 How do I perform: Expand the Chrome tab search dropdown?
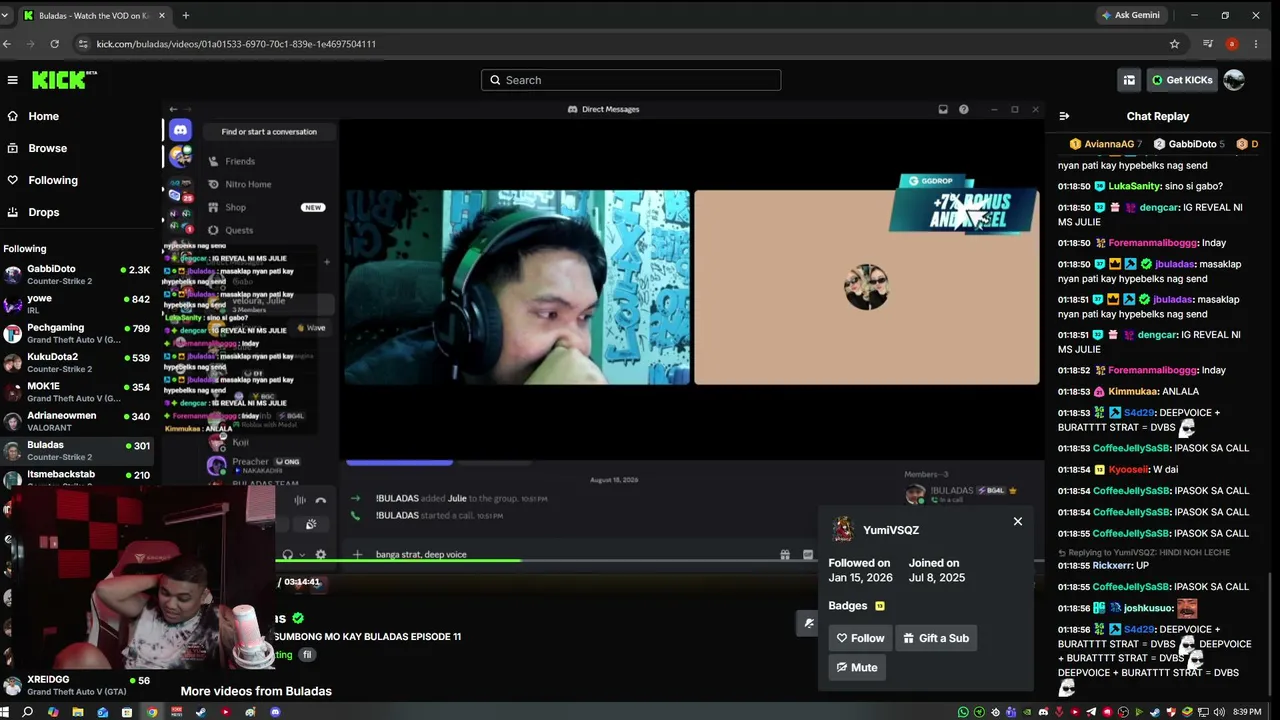click(6, 15)
